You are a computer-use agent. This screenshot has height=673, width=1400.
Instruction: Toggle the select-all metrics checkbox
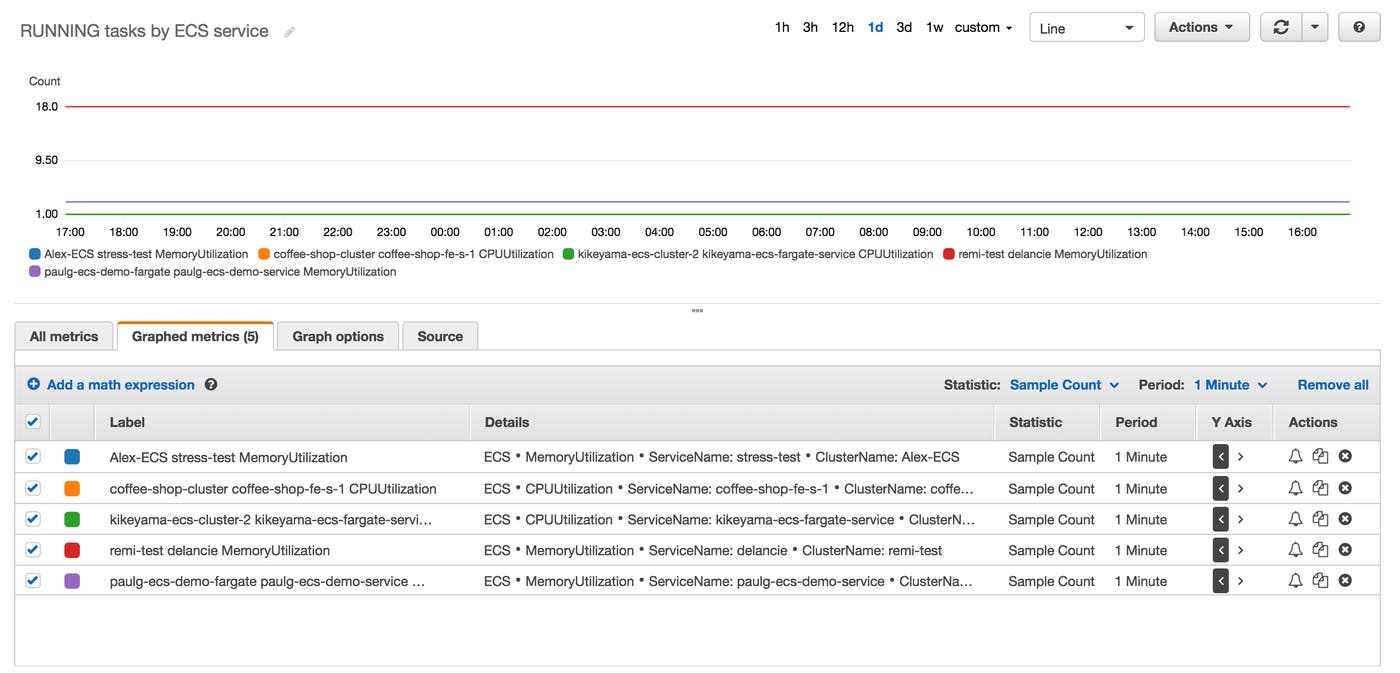[32, 421]
